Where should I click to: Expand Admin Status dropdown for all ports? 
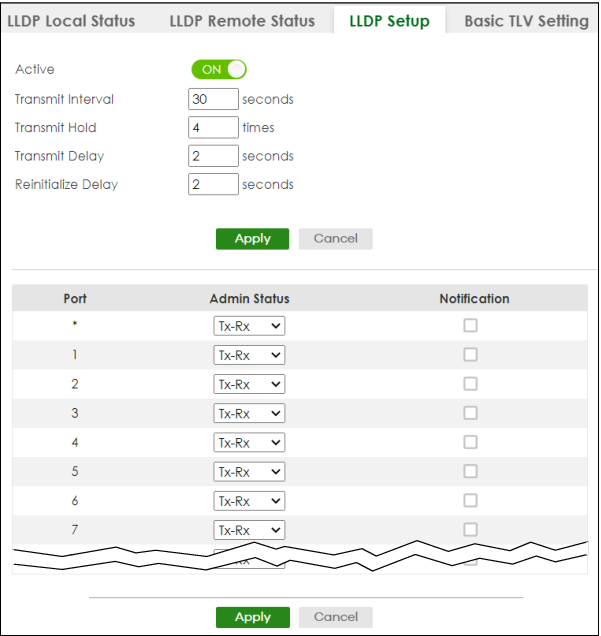tap(249, 326)
